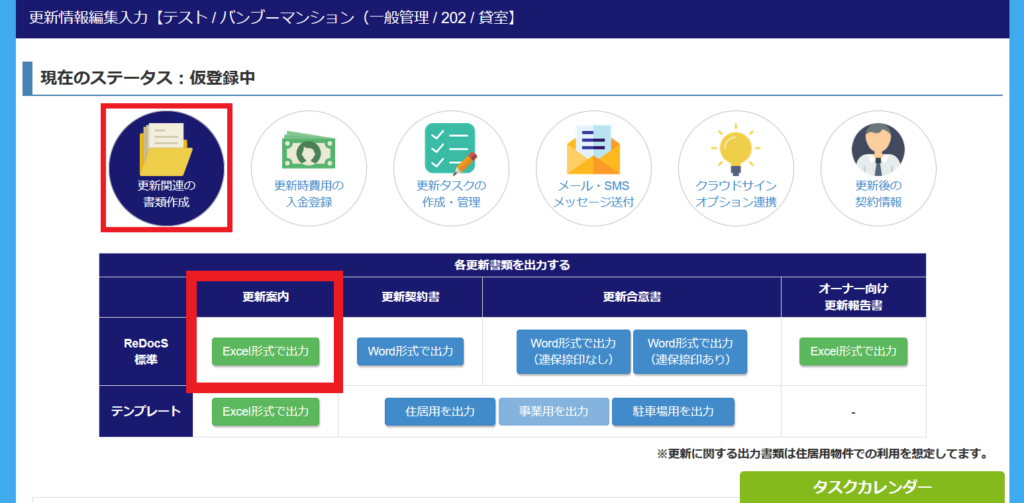Click 駐車場用を出力 button
Viewport: 1024px width, 503px height.
pyautogui.click(x=673, y=412)
